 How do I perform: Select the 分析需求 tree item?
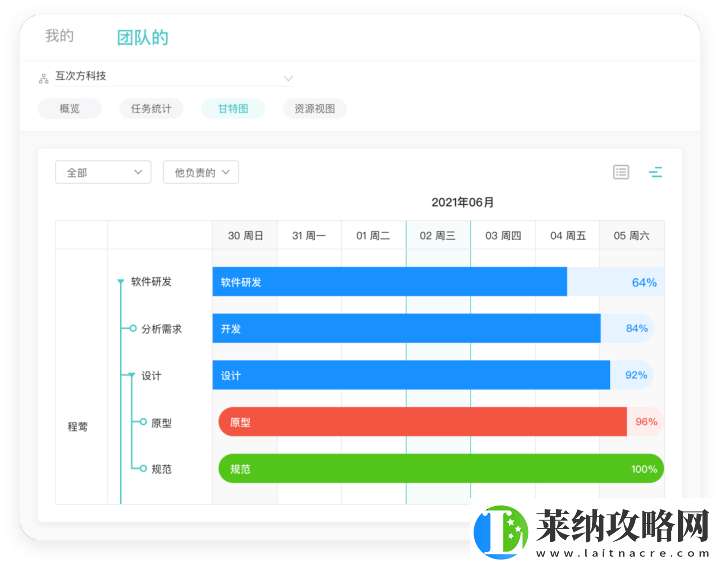click(161, 329)
